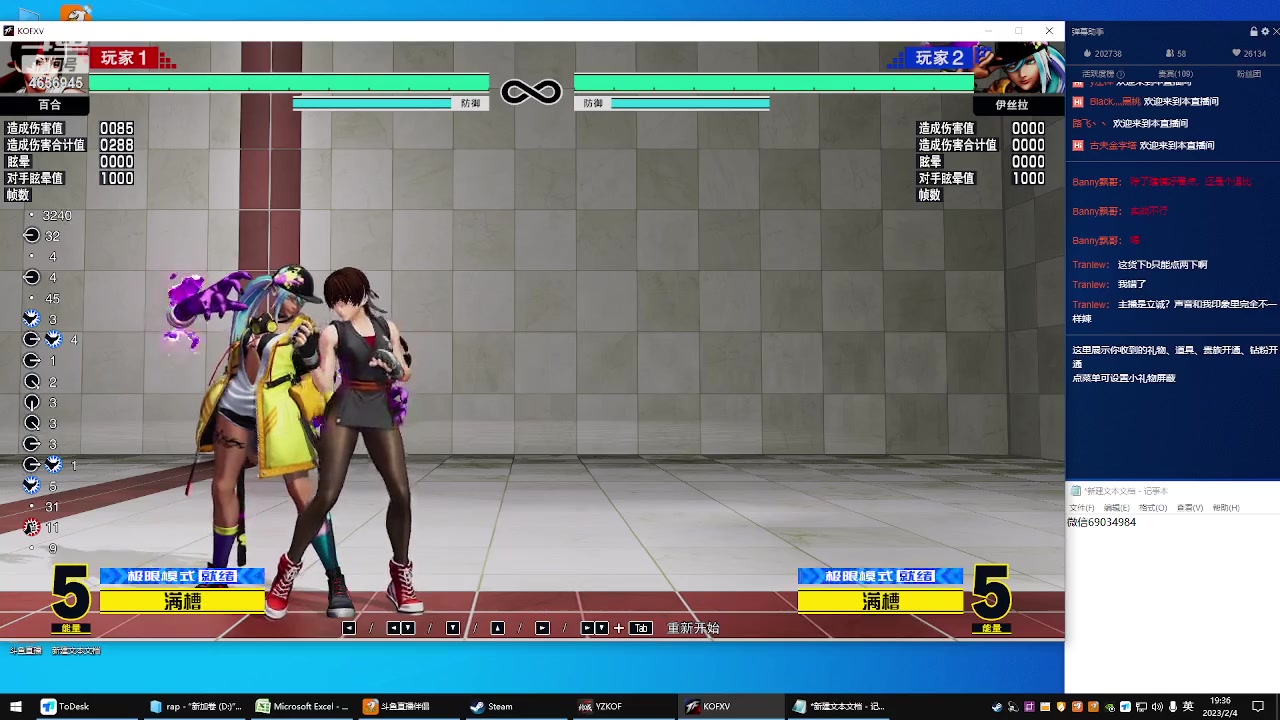Open danmaku panel settings gear
Image resolution: width=1280 pixels, height=720 pixels.
click(1264, 32)
